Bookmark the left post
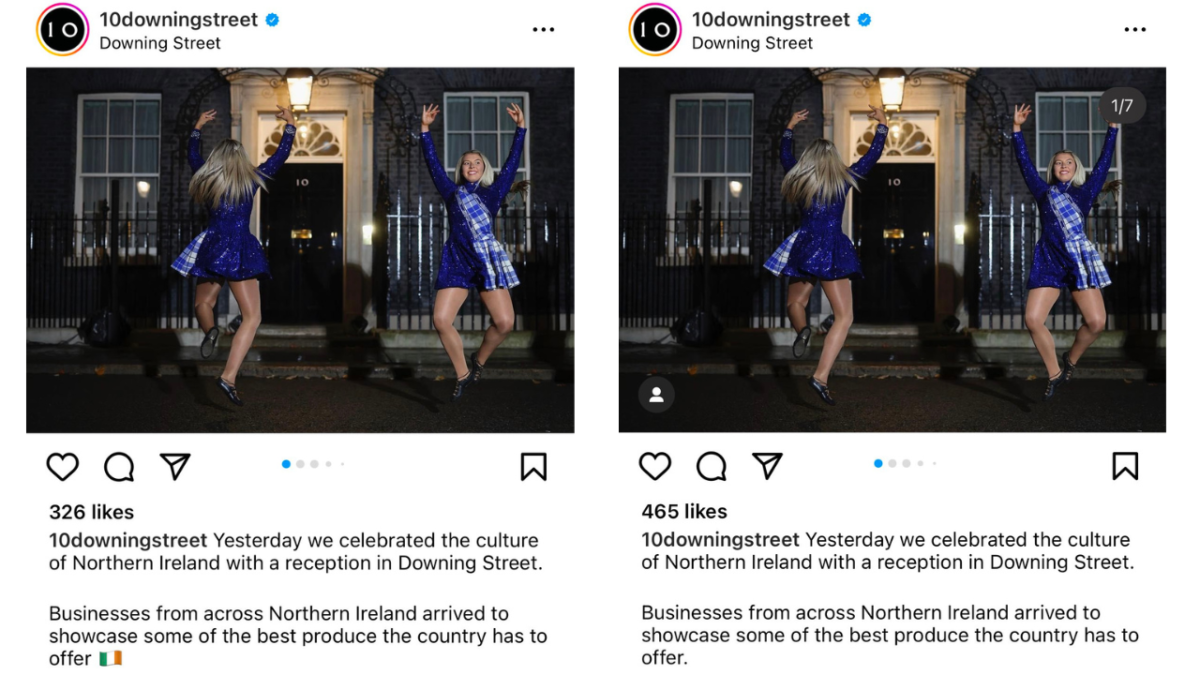The width and height of the screenshot is (1200, 675). point(533,467)
